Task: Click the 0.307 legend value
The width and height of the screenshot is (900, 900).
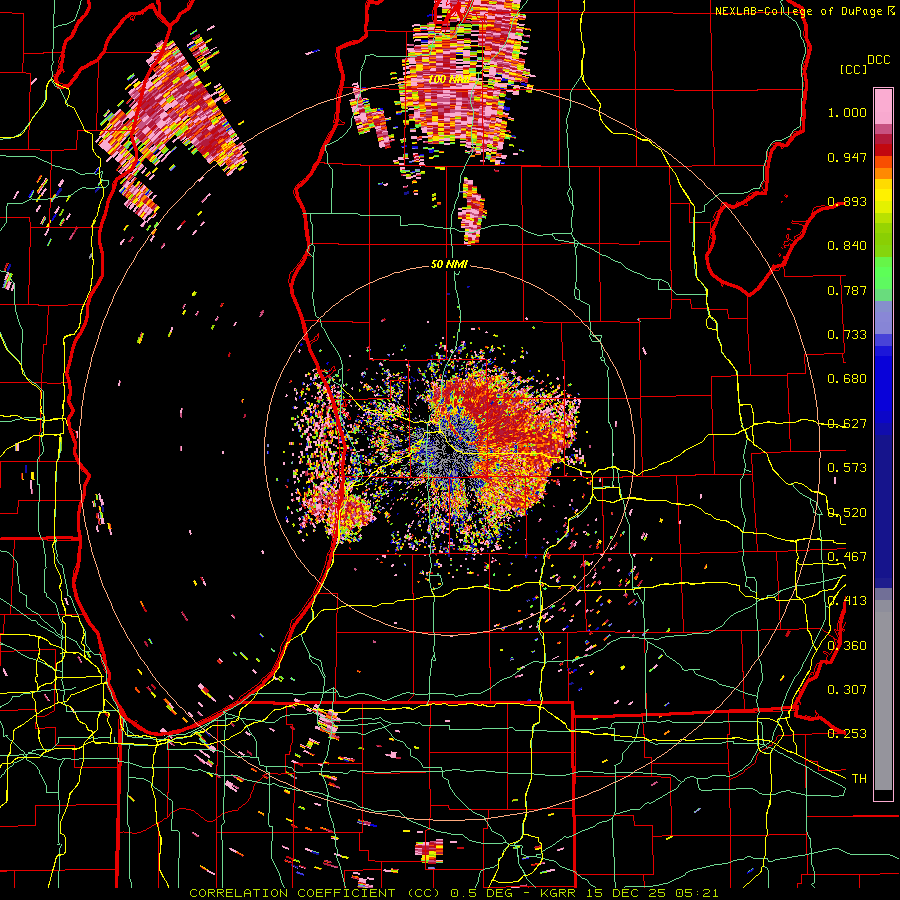Action: click(x=847, y=690)
